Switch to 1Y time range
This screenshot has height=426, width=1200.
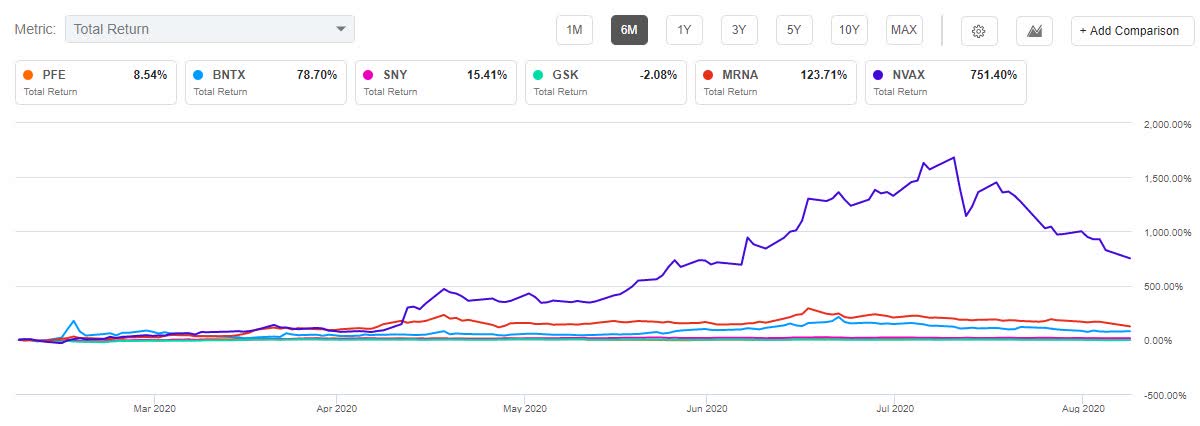pos(684,30)
